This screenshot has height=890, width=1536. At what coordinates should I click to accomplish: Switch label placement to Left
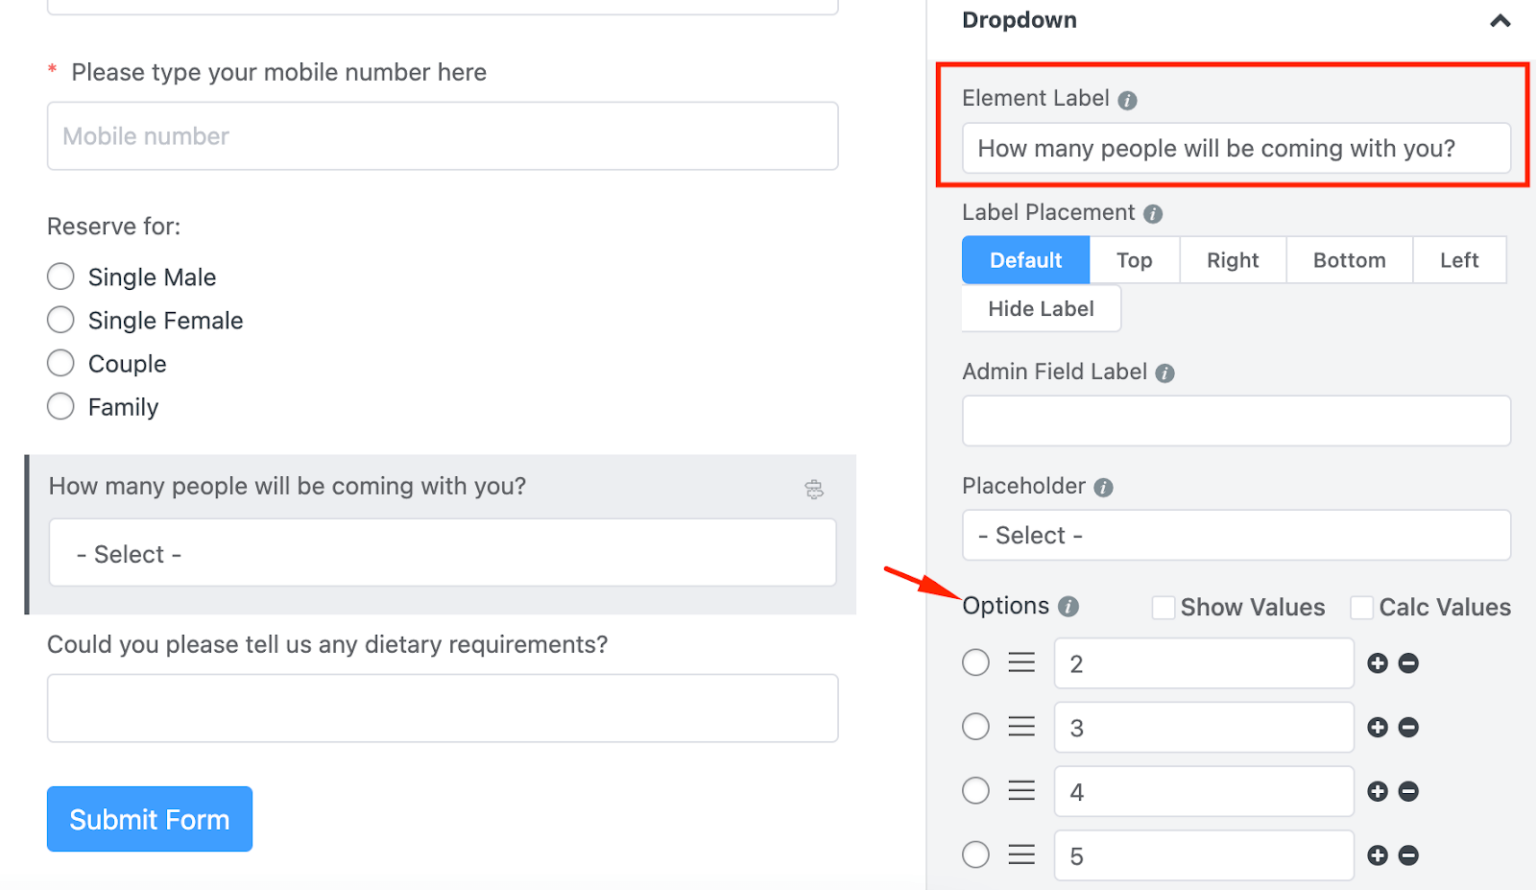coord(1459,259)
